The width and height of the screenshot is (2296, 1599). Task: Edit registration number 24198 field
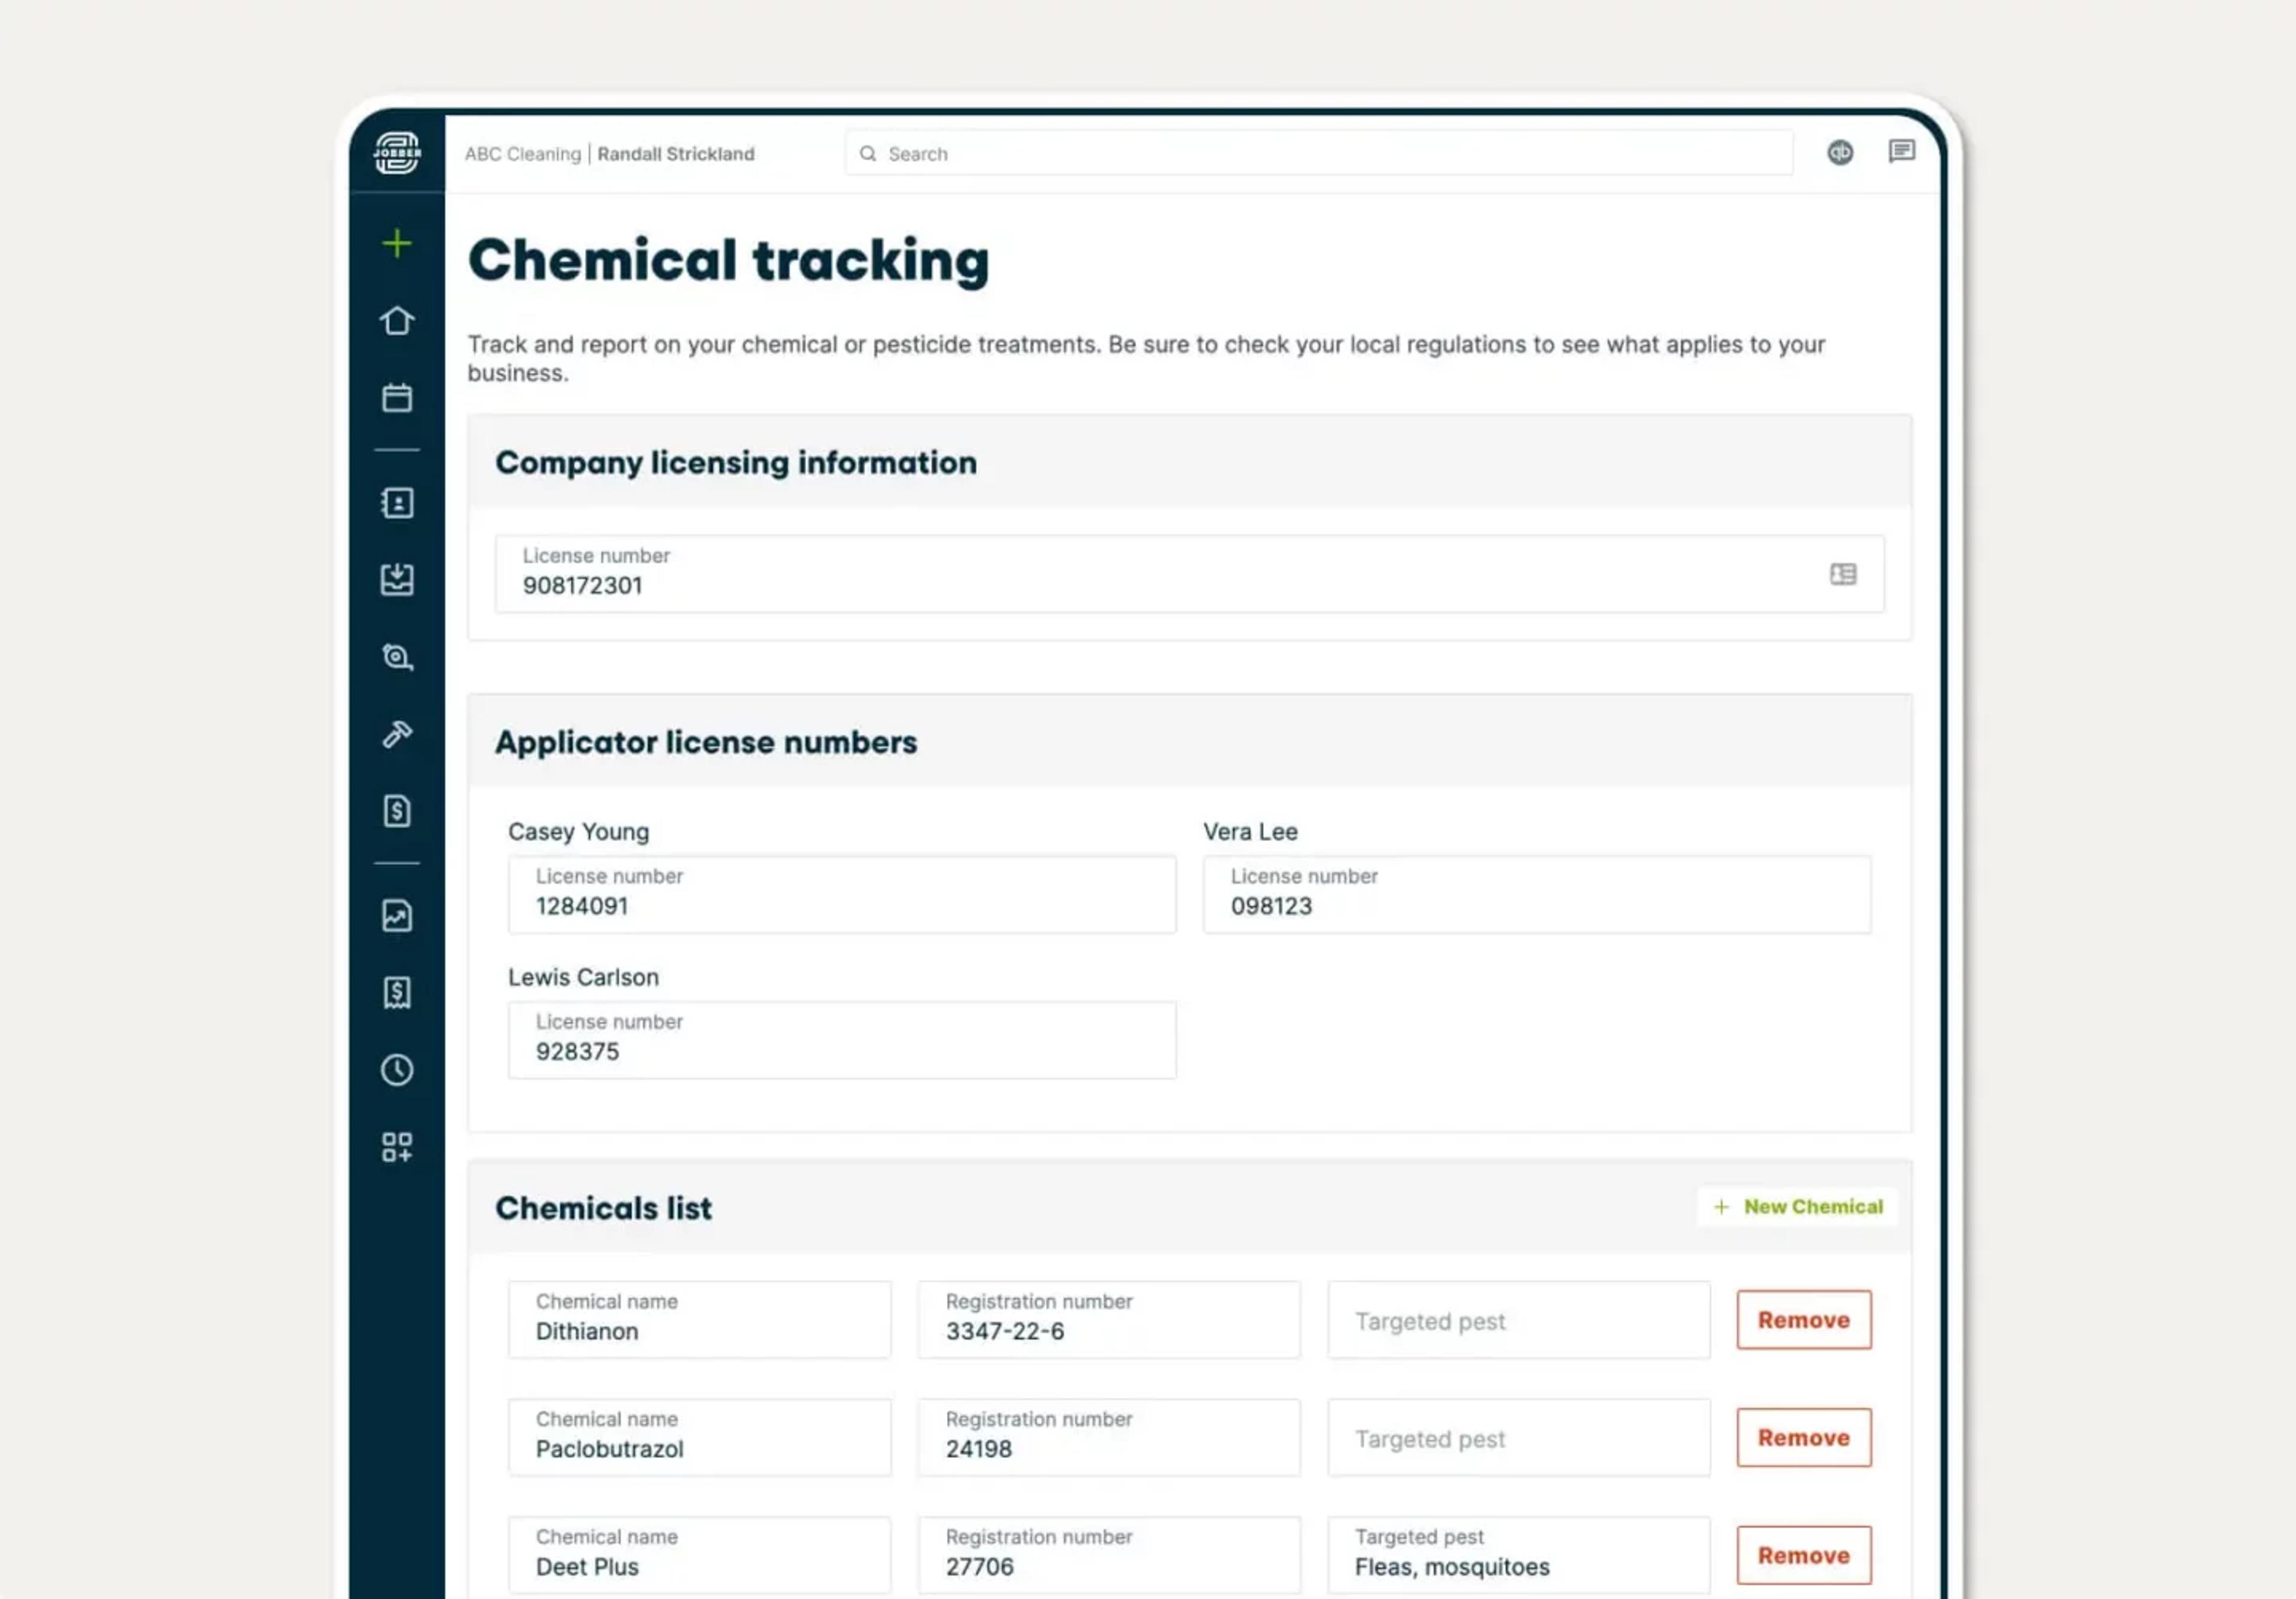(1109, 1438)
